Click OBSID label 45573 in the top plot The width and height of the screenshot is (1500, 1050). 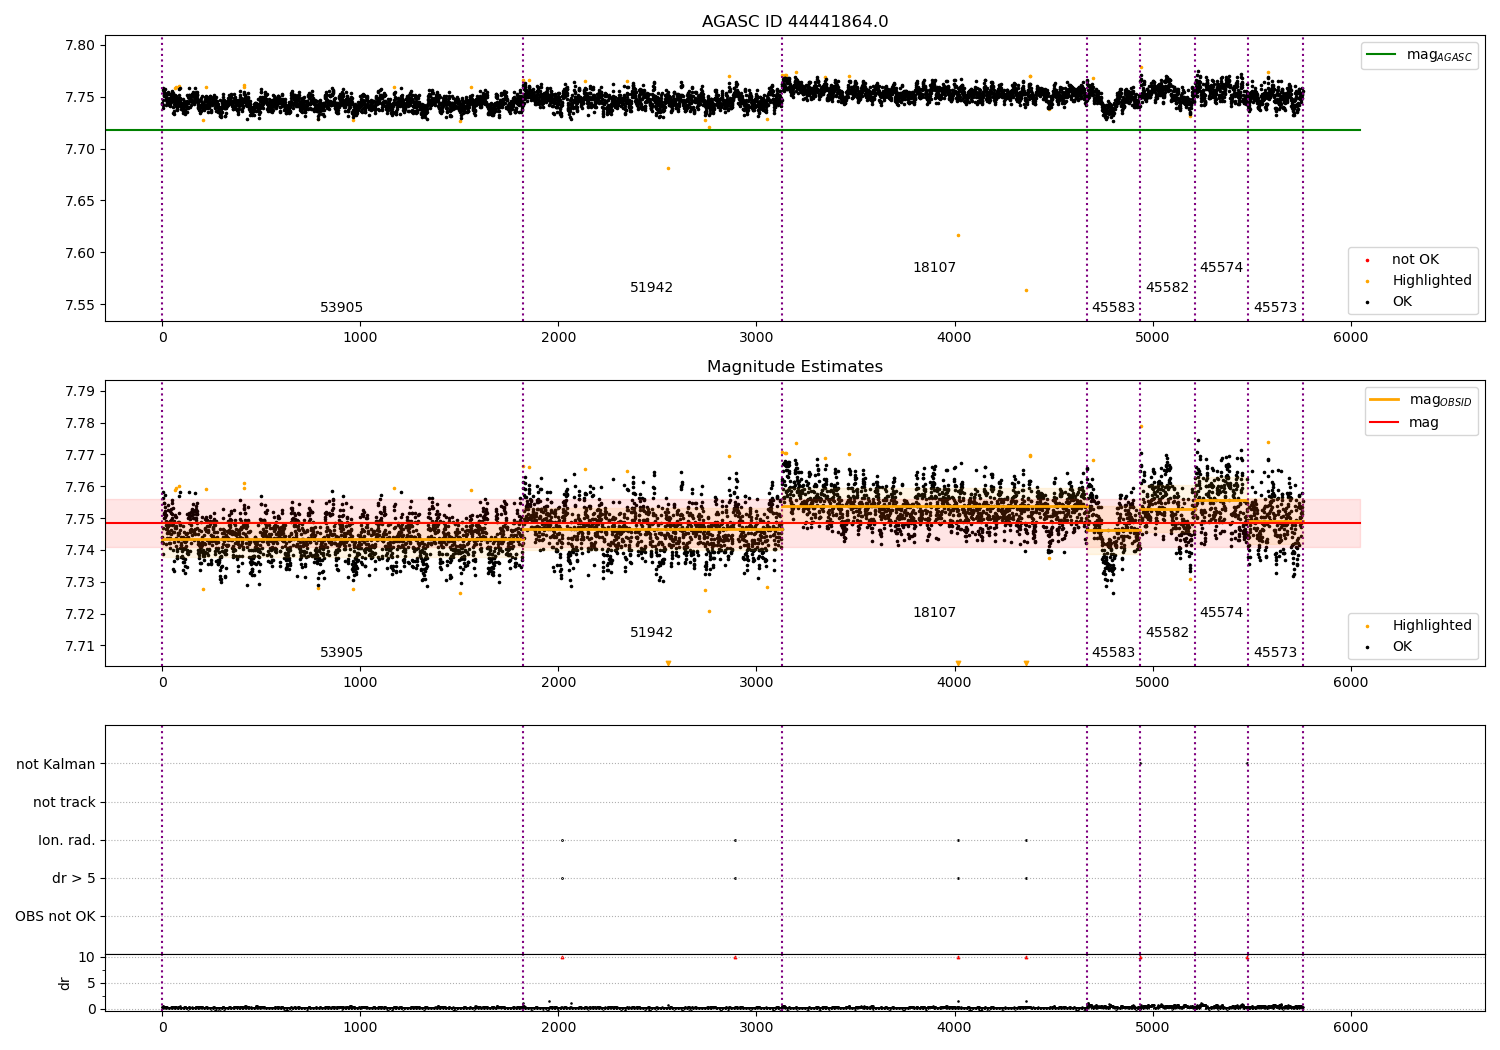(1275, 308)
